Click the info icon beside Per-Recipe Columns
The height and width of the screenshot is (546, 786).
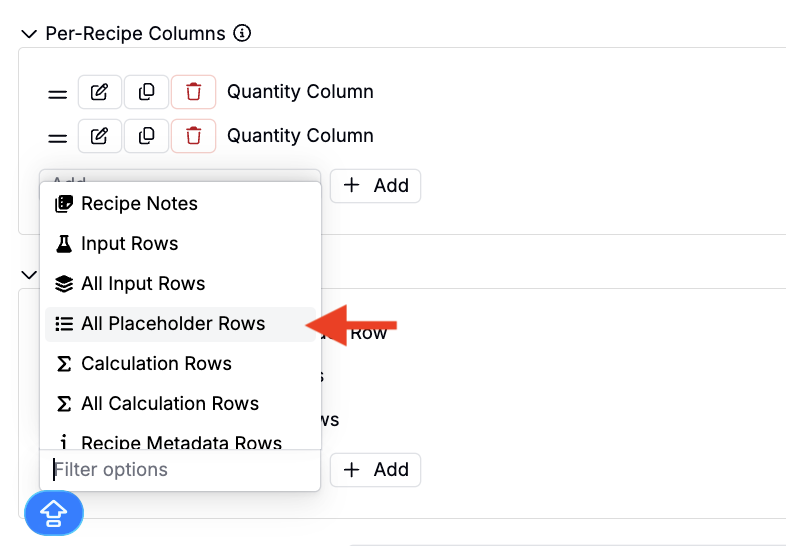click(242, 33)
